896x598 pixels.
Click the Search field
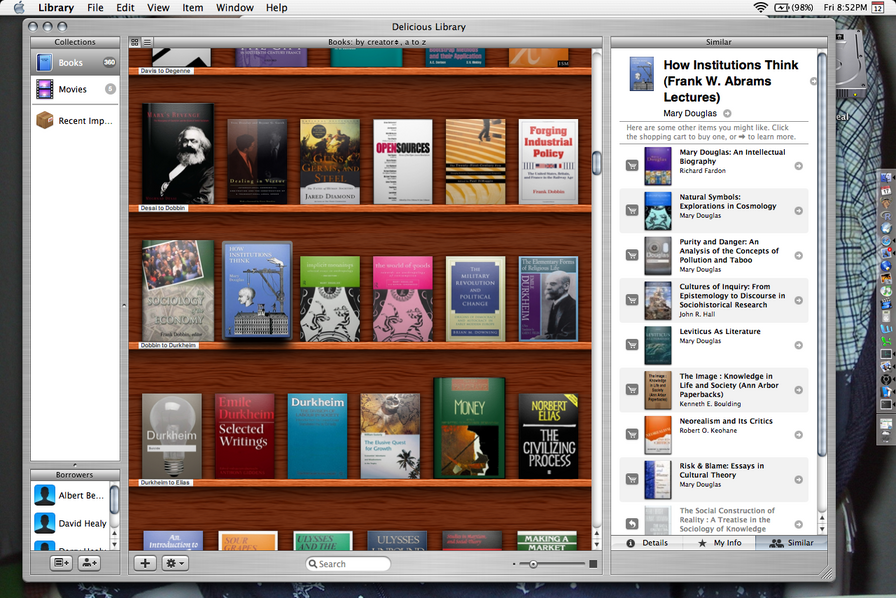click(x=350, y=564)
